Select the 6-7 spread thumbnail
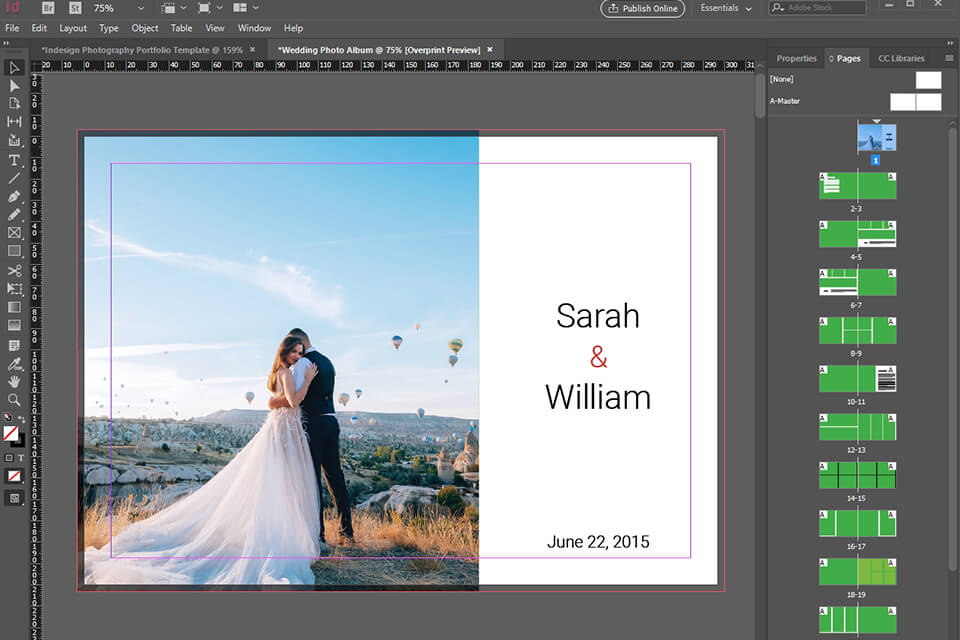 coord(857,282)
